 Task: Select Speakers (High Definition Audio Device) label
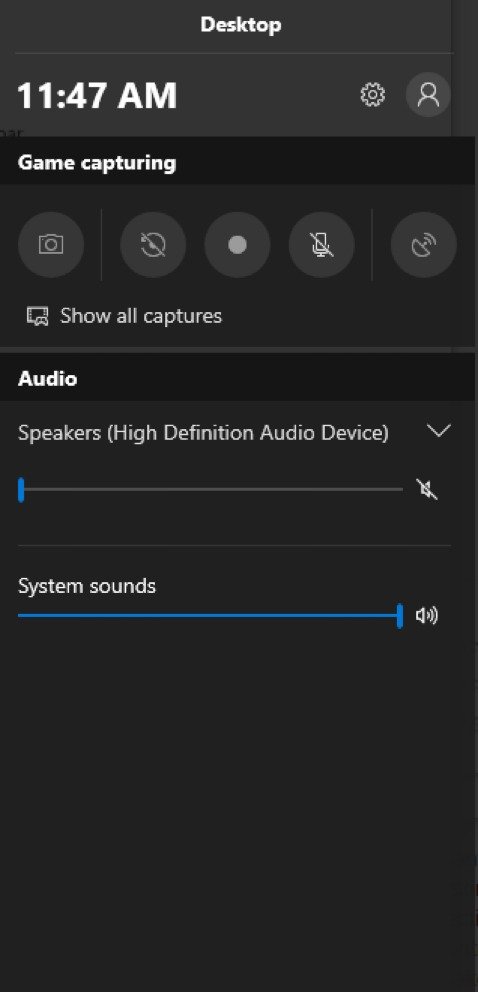[x=204, y=433]
